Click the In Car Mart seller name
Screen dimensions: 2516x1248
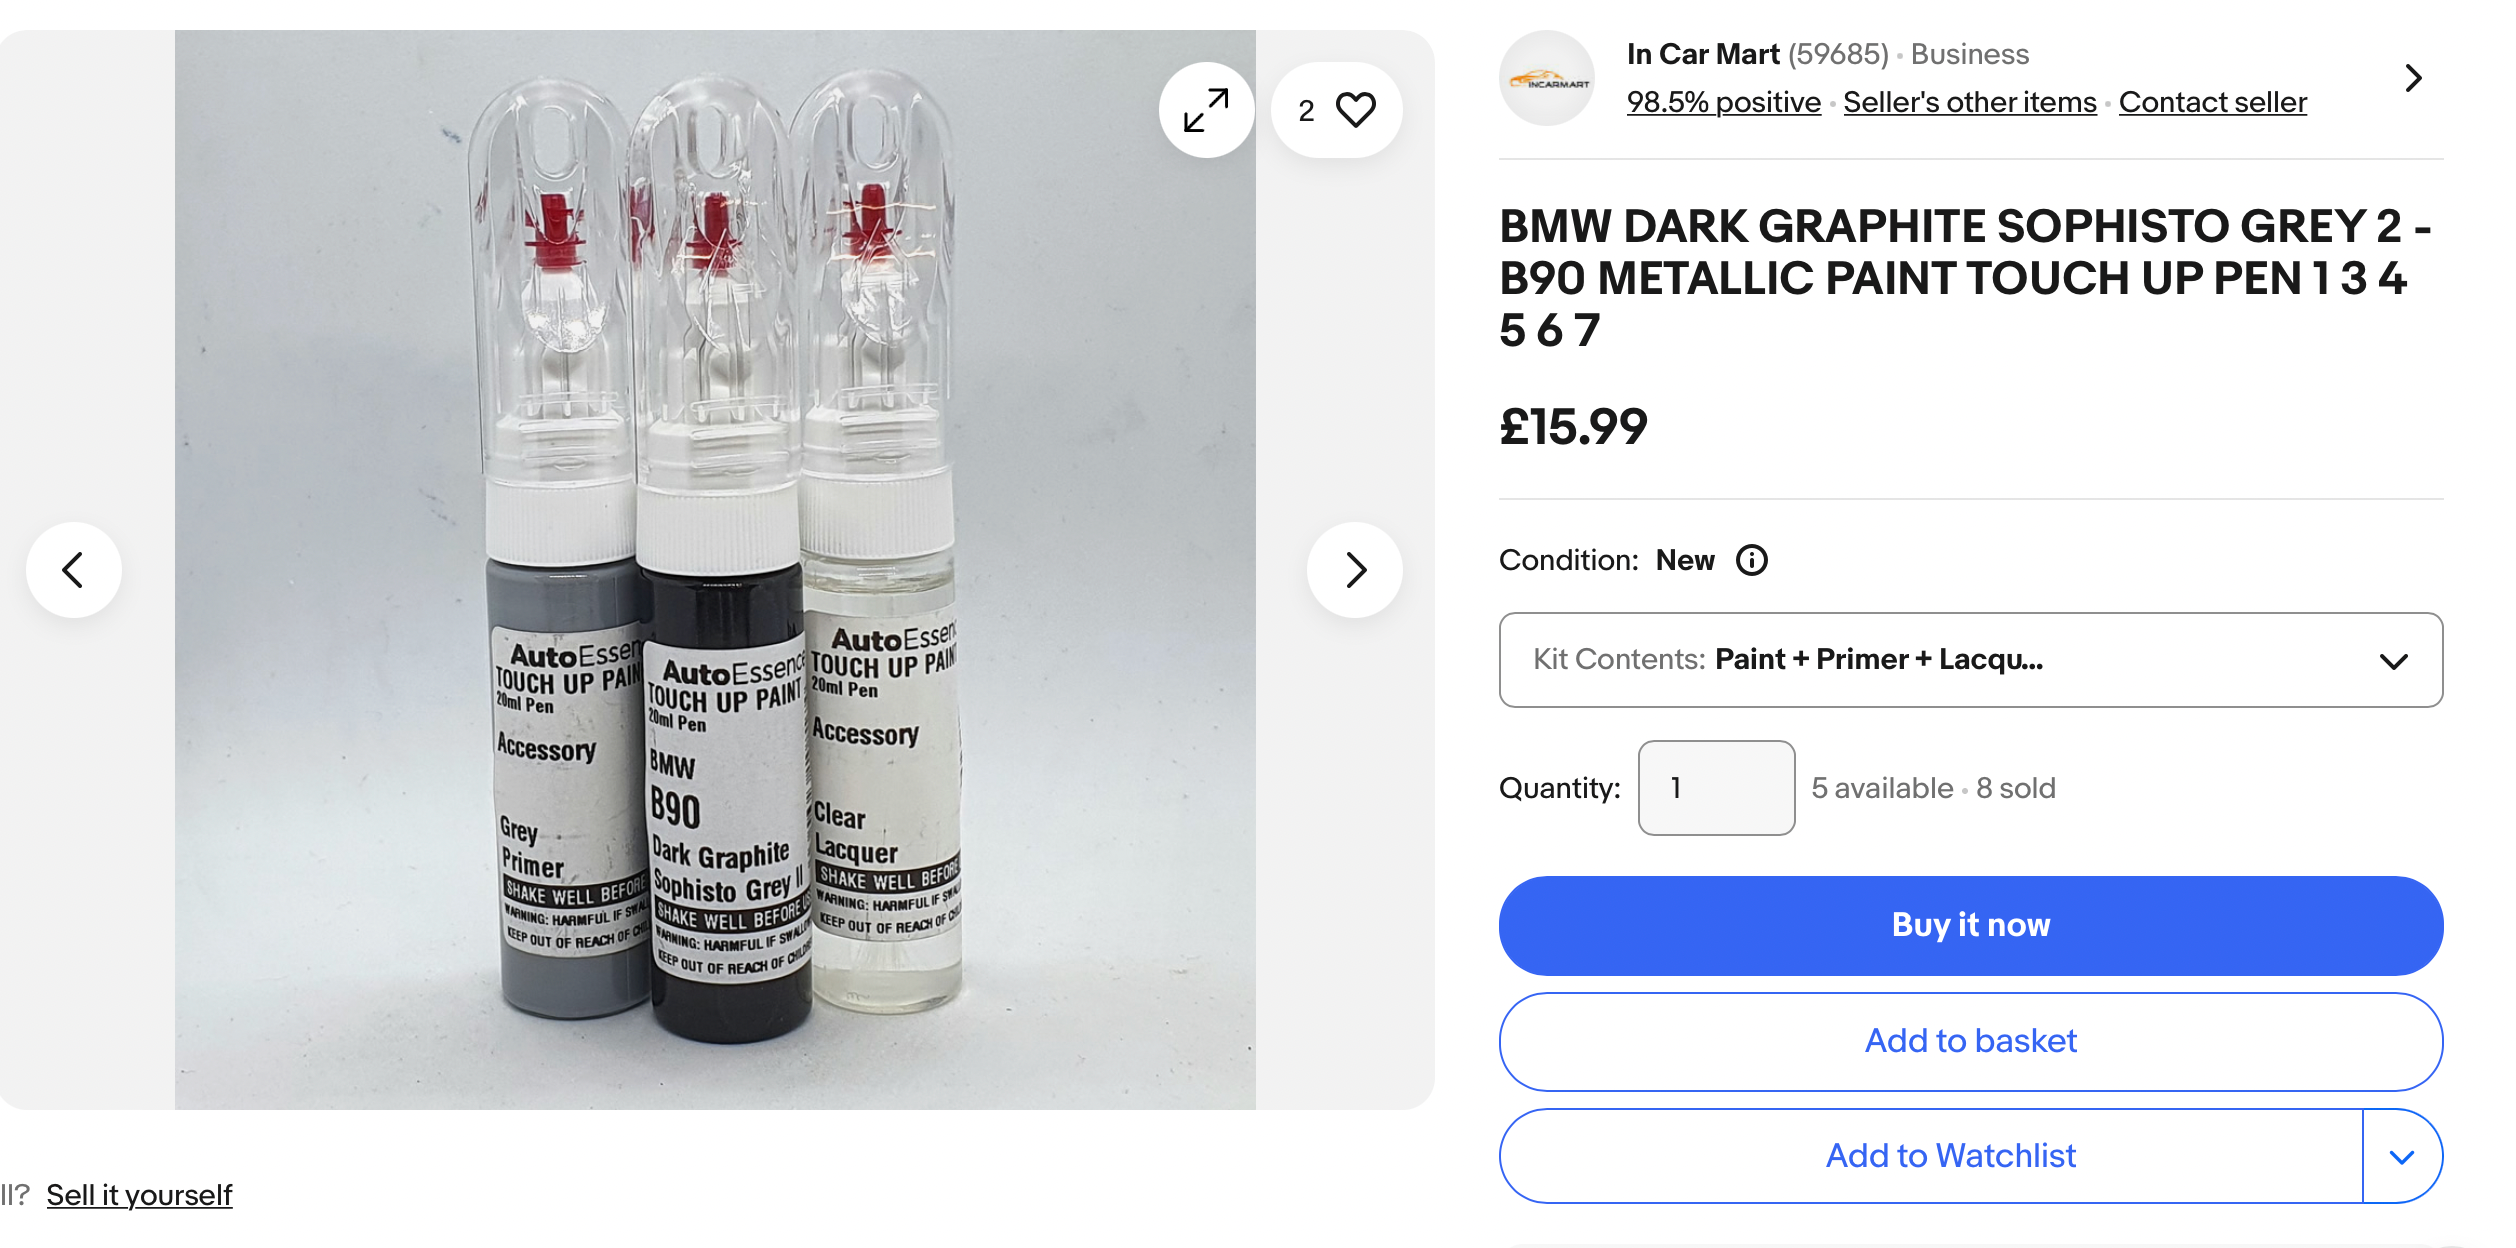click(1703, 54)
